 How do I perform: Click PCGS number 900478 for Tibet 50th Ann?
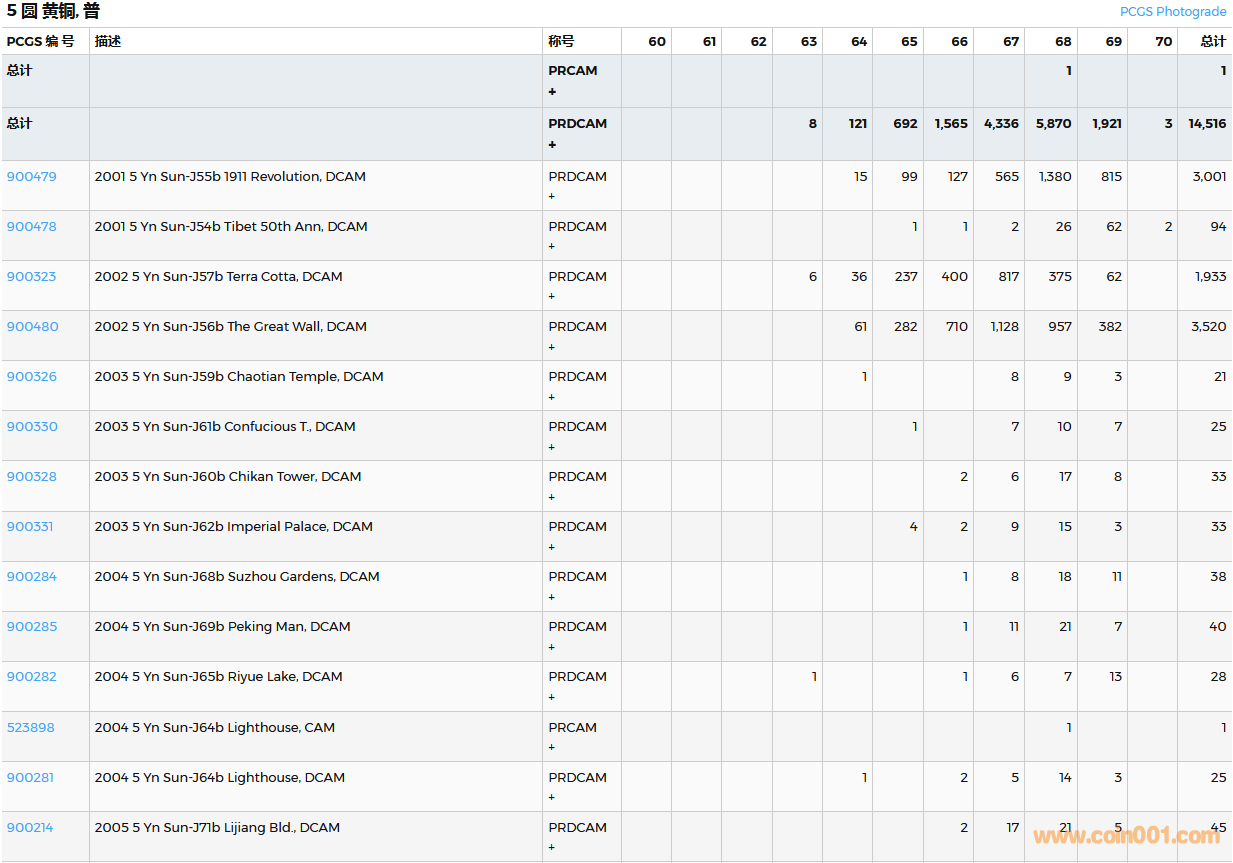[32, 227]
